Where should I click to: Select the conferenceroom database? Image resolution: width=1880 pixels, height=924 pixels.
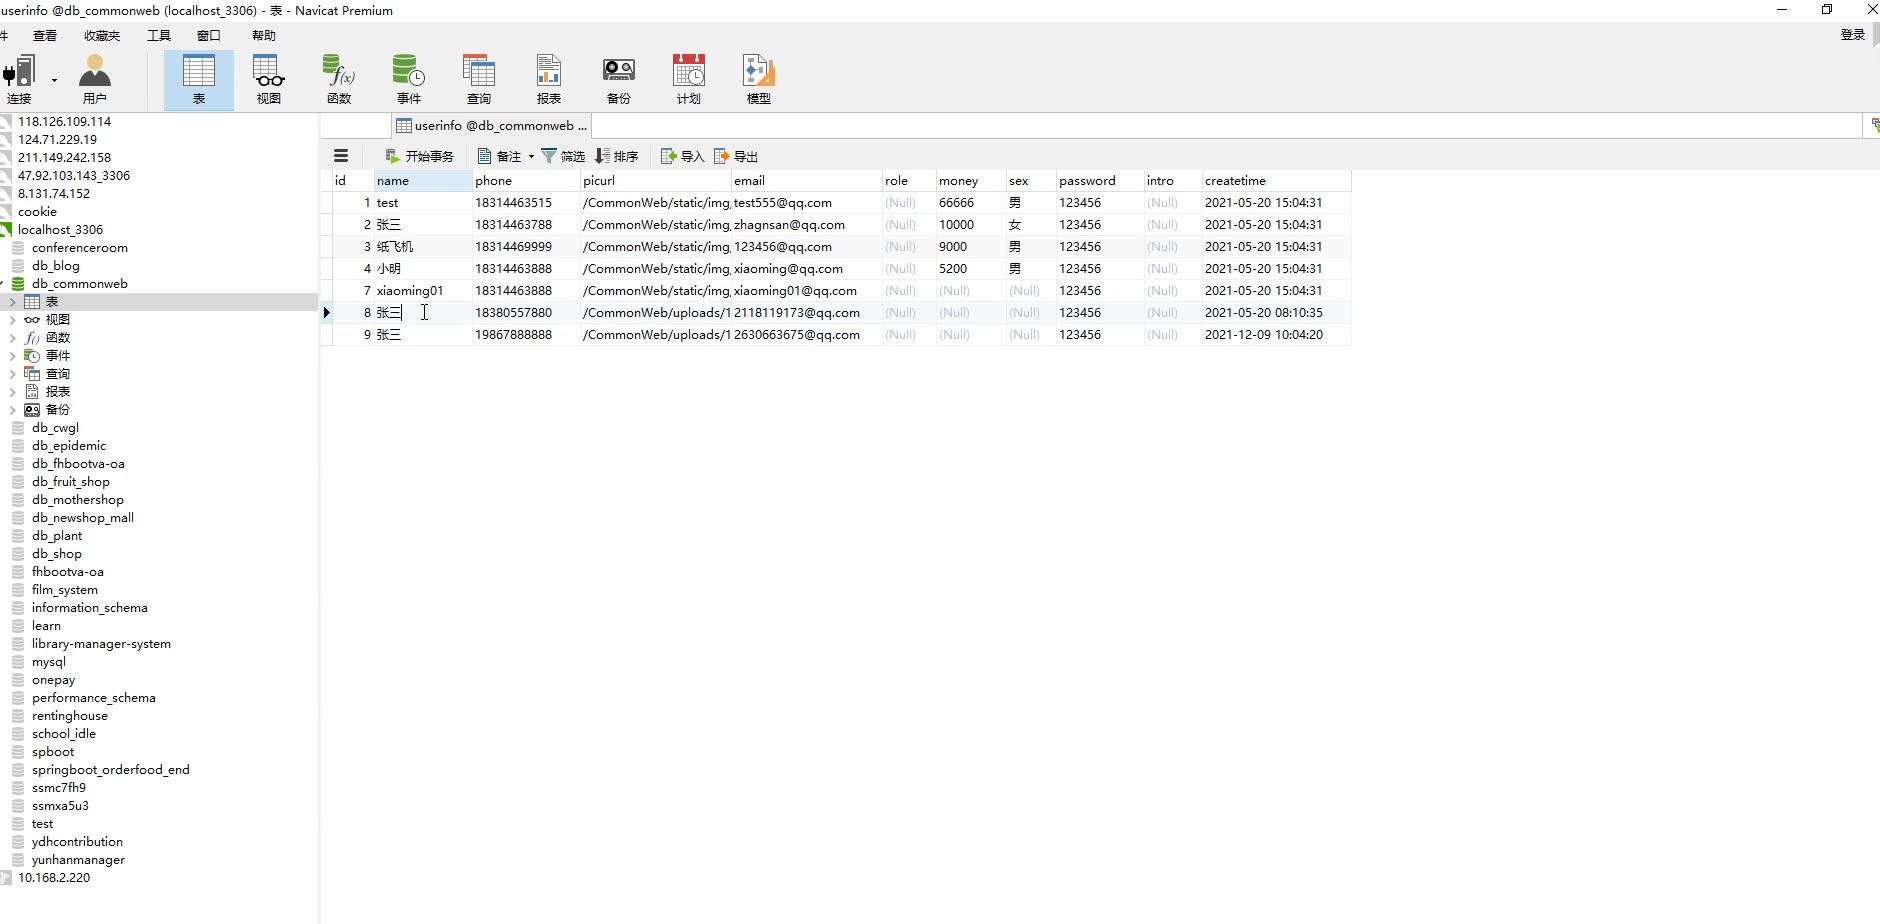(80, 248)
